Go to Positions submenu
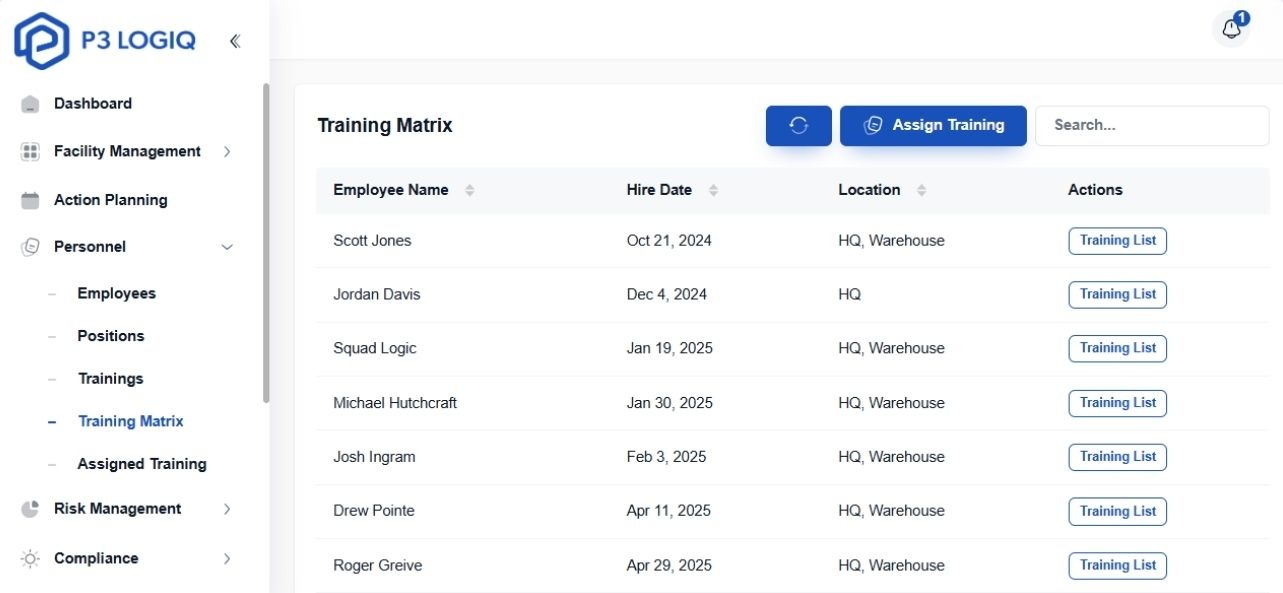The image size is (1283, 593). pos(111,336)
